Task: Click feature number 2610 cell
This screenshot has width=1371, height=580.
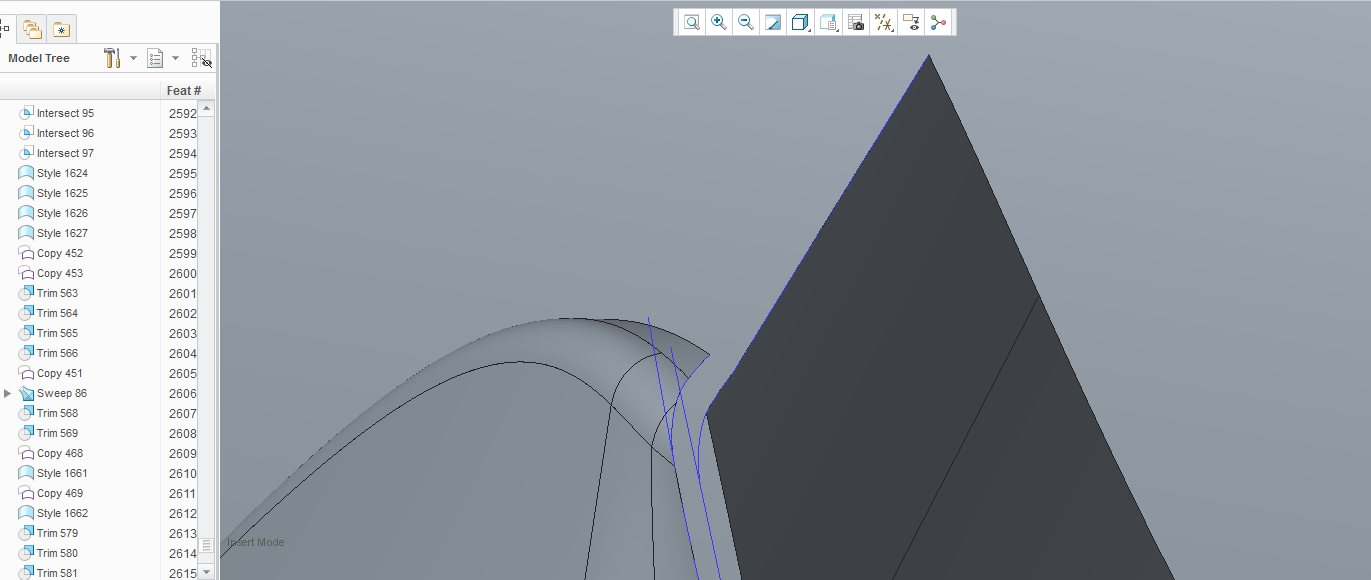Action: (183, 473)
